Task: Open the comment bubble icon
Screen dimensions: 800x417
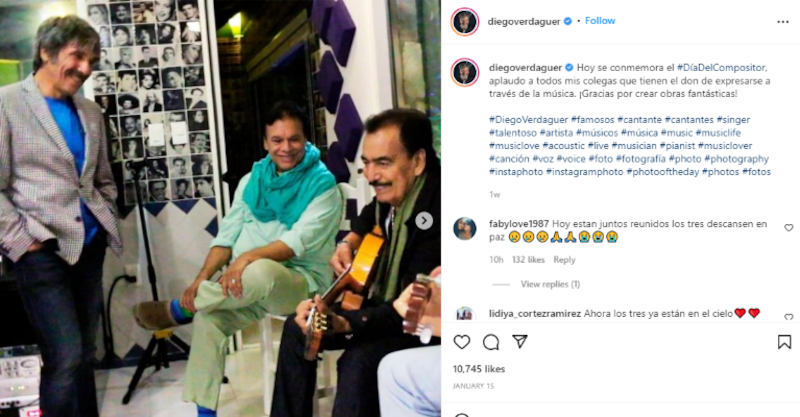Action: point(491,342)
